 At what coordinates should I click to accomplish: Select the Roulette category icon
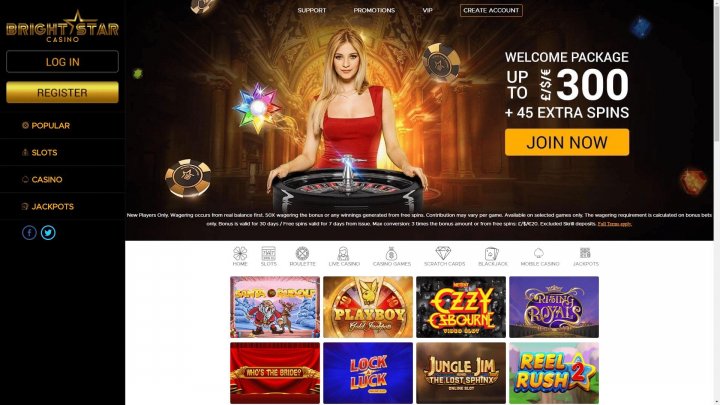(302, 253)
